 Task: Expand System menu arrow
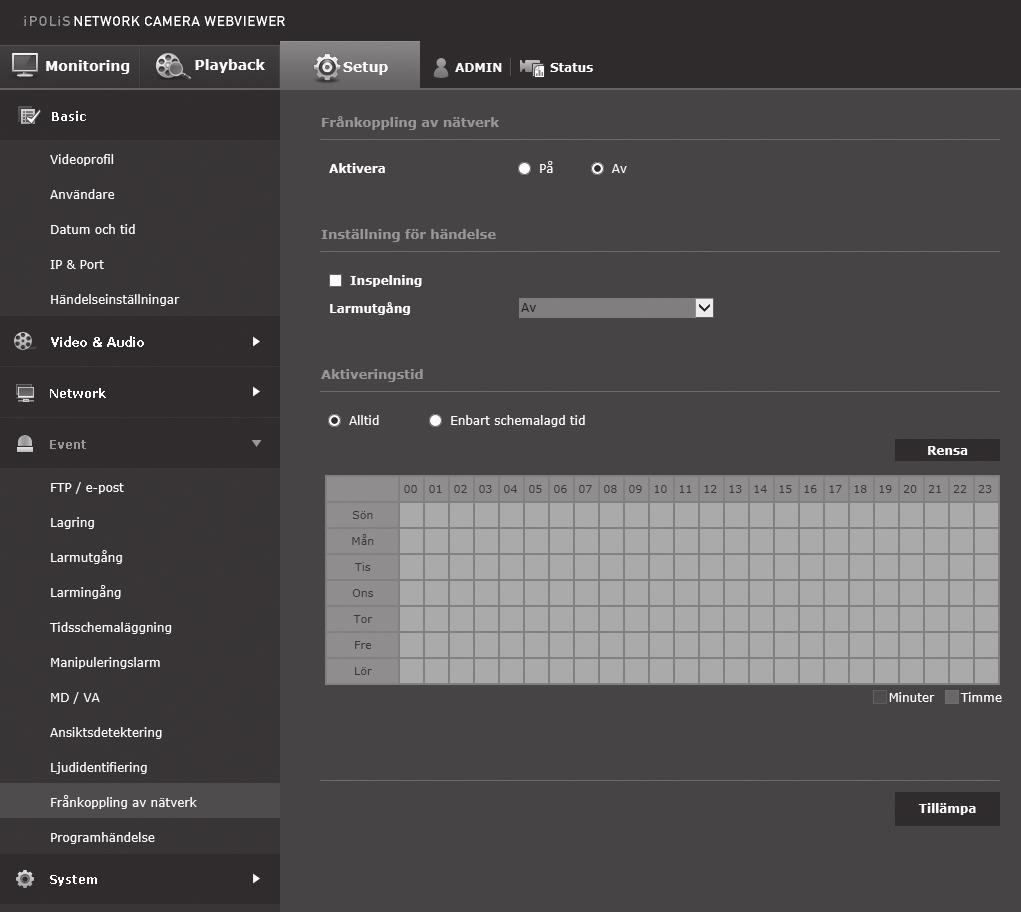[256, 878]
